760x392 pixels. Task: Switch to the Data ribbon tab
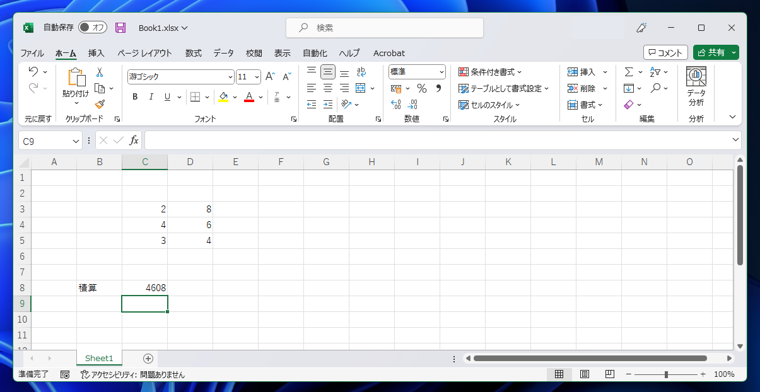(x=223, y=53)
